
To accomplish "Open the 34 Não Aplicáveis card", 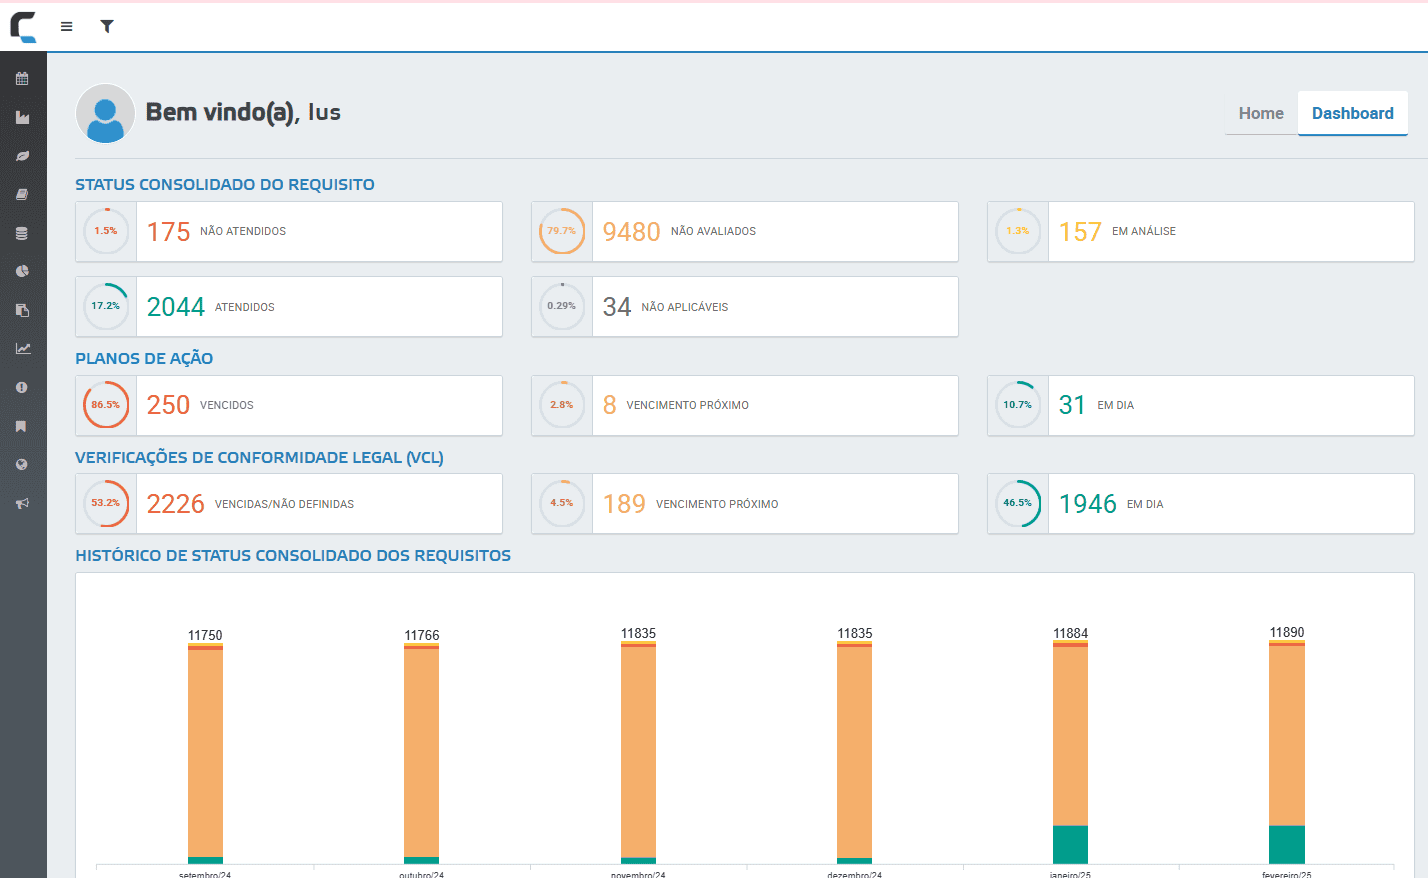I will [x=745, y=307].
